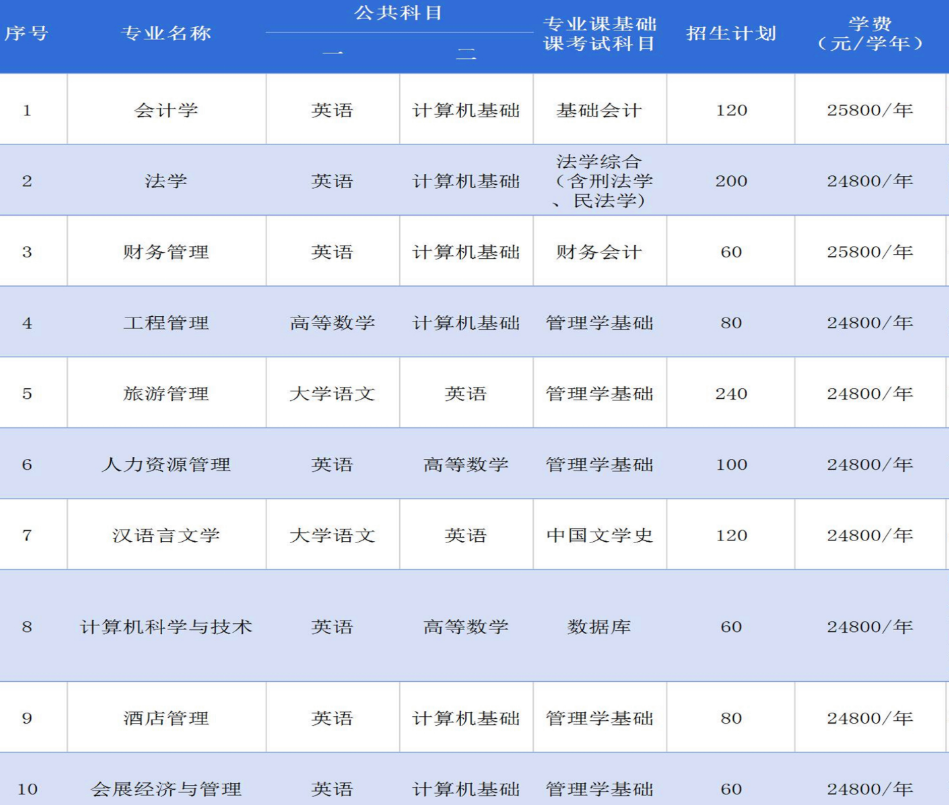The height and width of the screenshot is (805, 949).
Task: Click the 会计学 major name cell
Action: [x=166, y=110]
